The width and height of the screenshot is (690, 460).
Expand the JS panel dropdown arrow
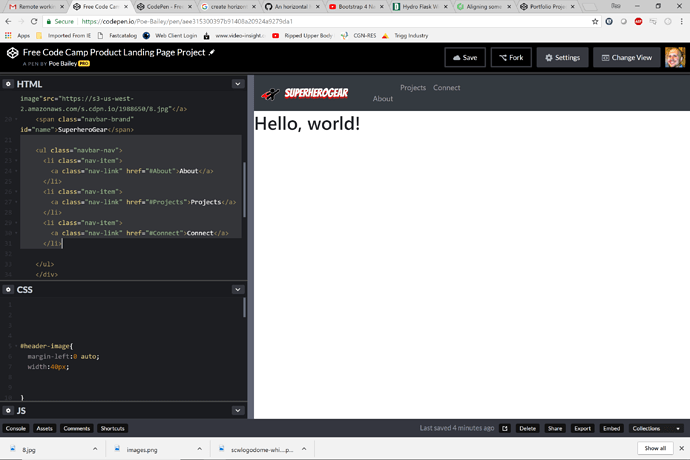[238, 410]
